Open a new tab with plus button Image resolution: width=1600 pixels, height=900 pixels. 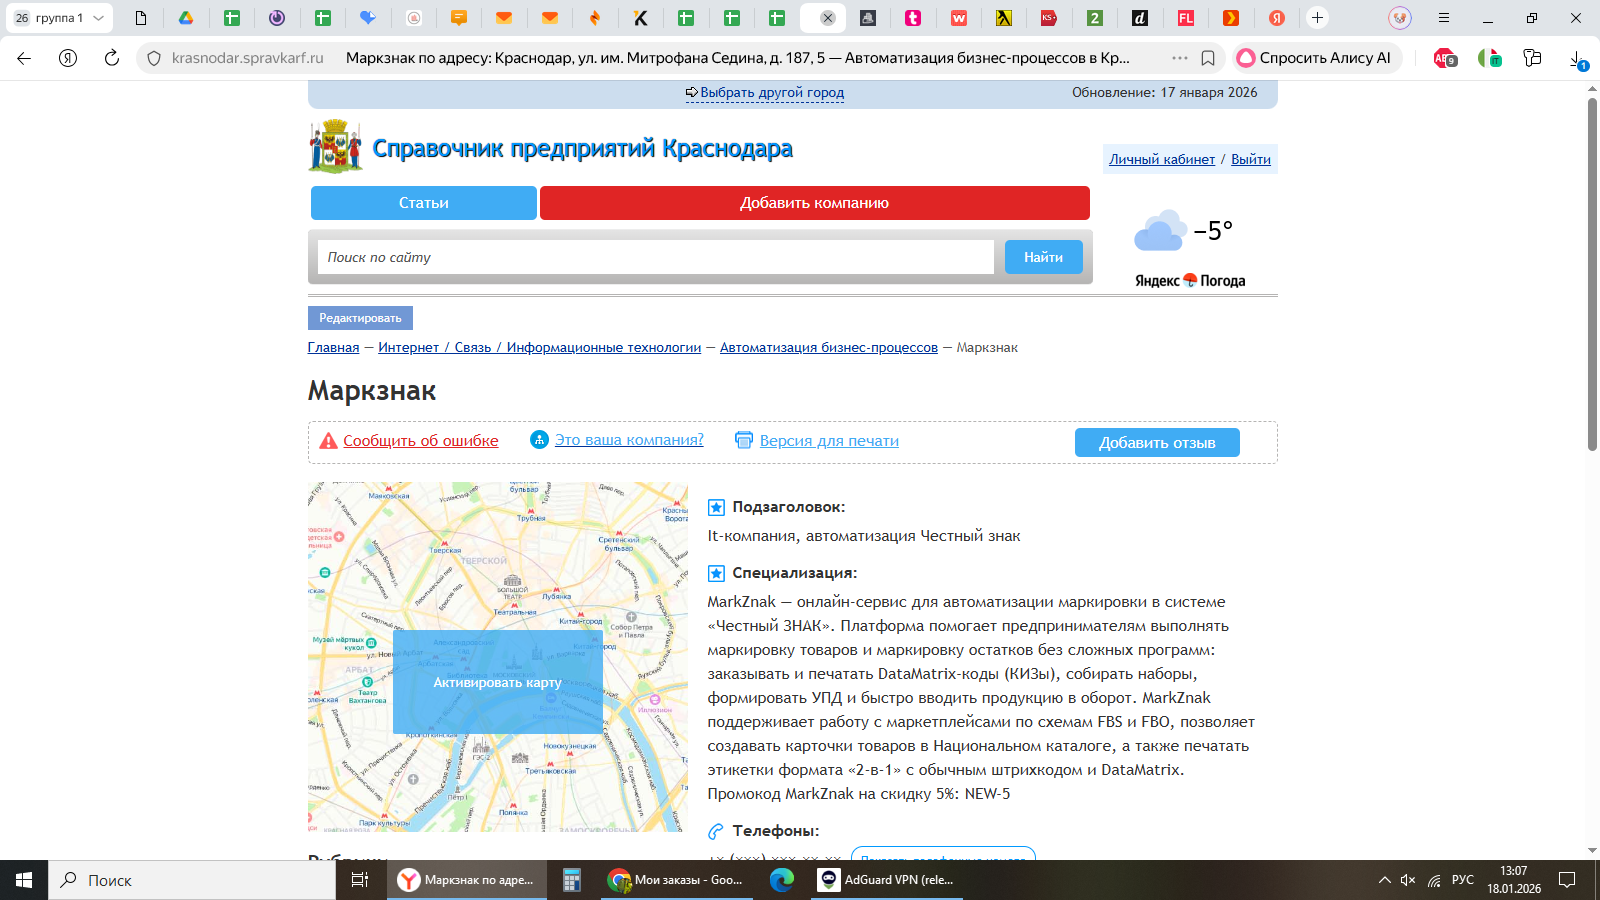pos(1318,18)
